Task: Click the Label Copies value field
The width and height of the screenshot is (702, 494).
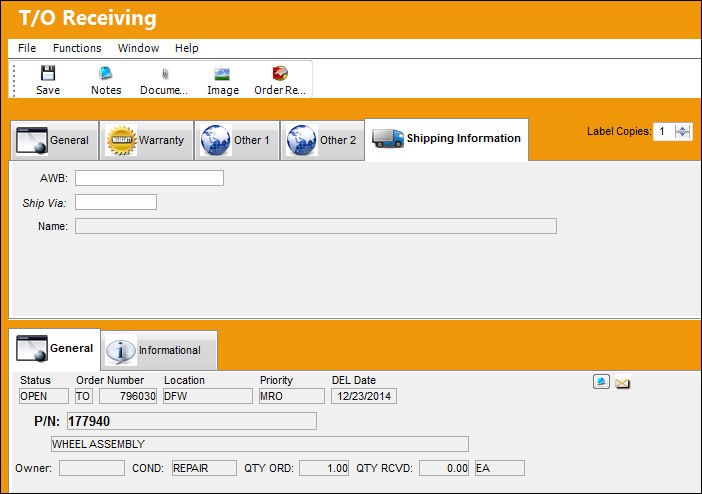Action: coord(663,132)
